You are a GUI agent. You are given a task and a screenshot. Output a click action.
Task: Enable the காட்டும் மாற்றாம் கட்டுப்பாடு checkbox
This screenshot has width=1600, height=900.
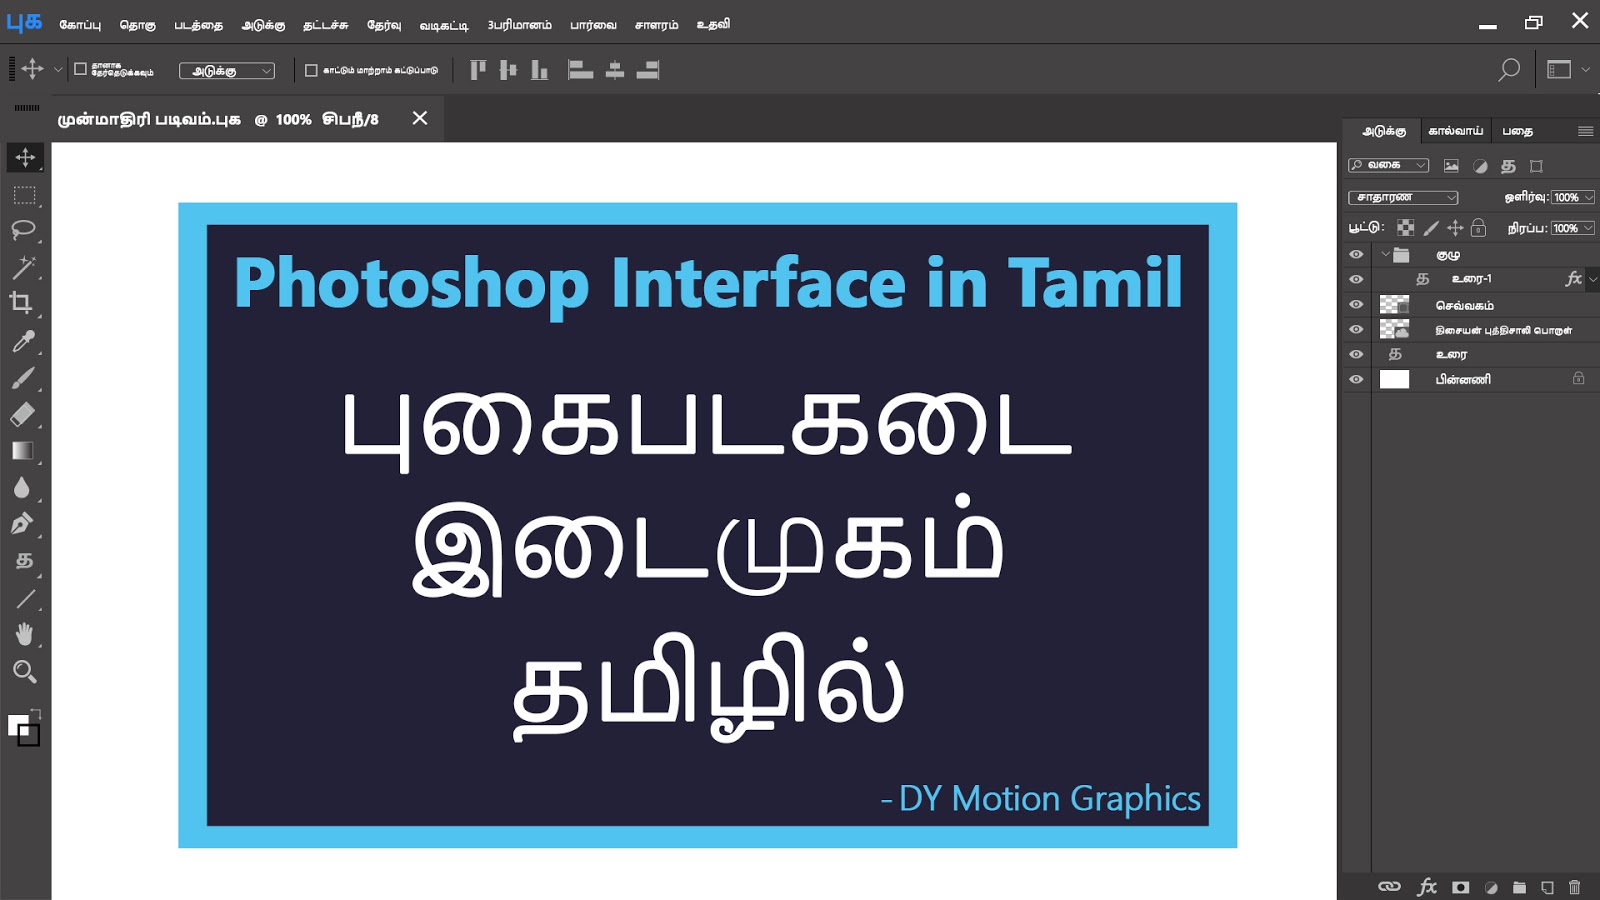click(x=311, y=70)
